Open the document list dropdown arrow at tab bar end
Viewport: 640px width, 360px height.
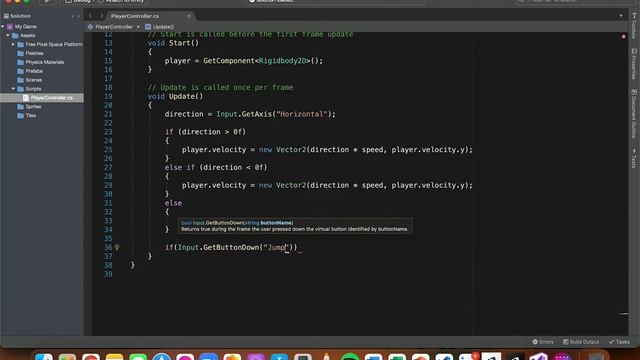click(621, 16)
